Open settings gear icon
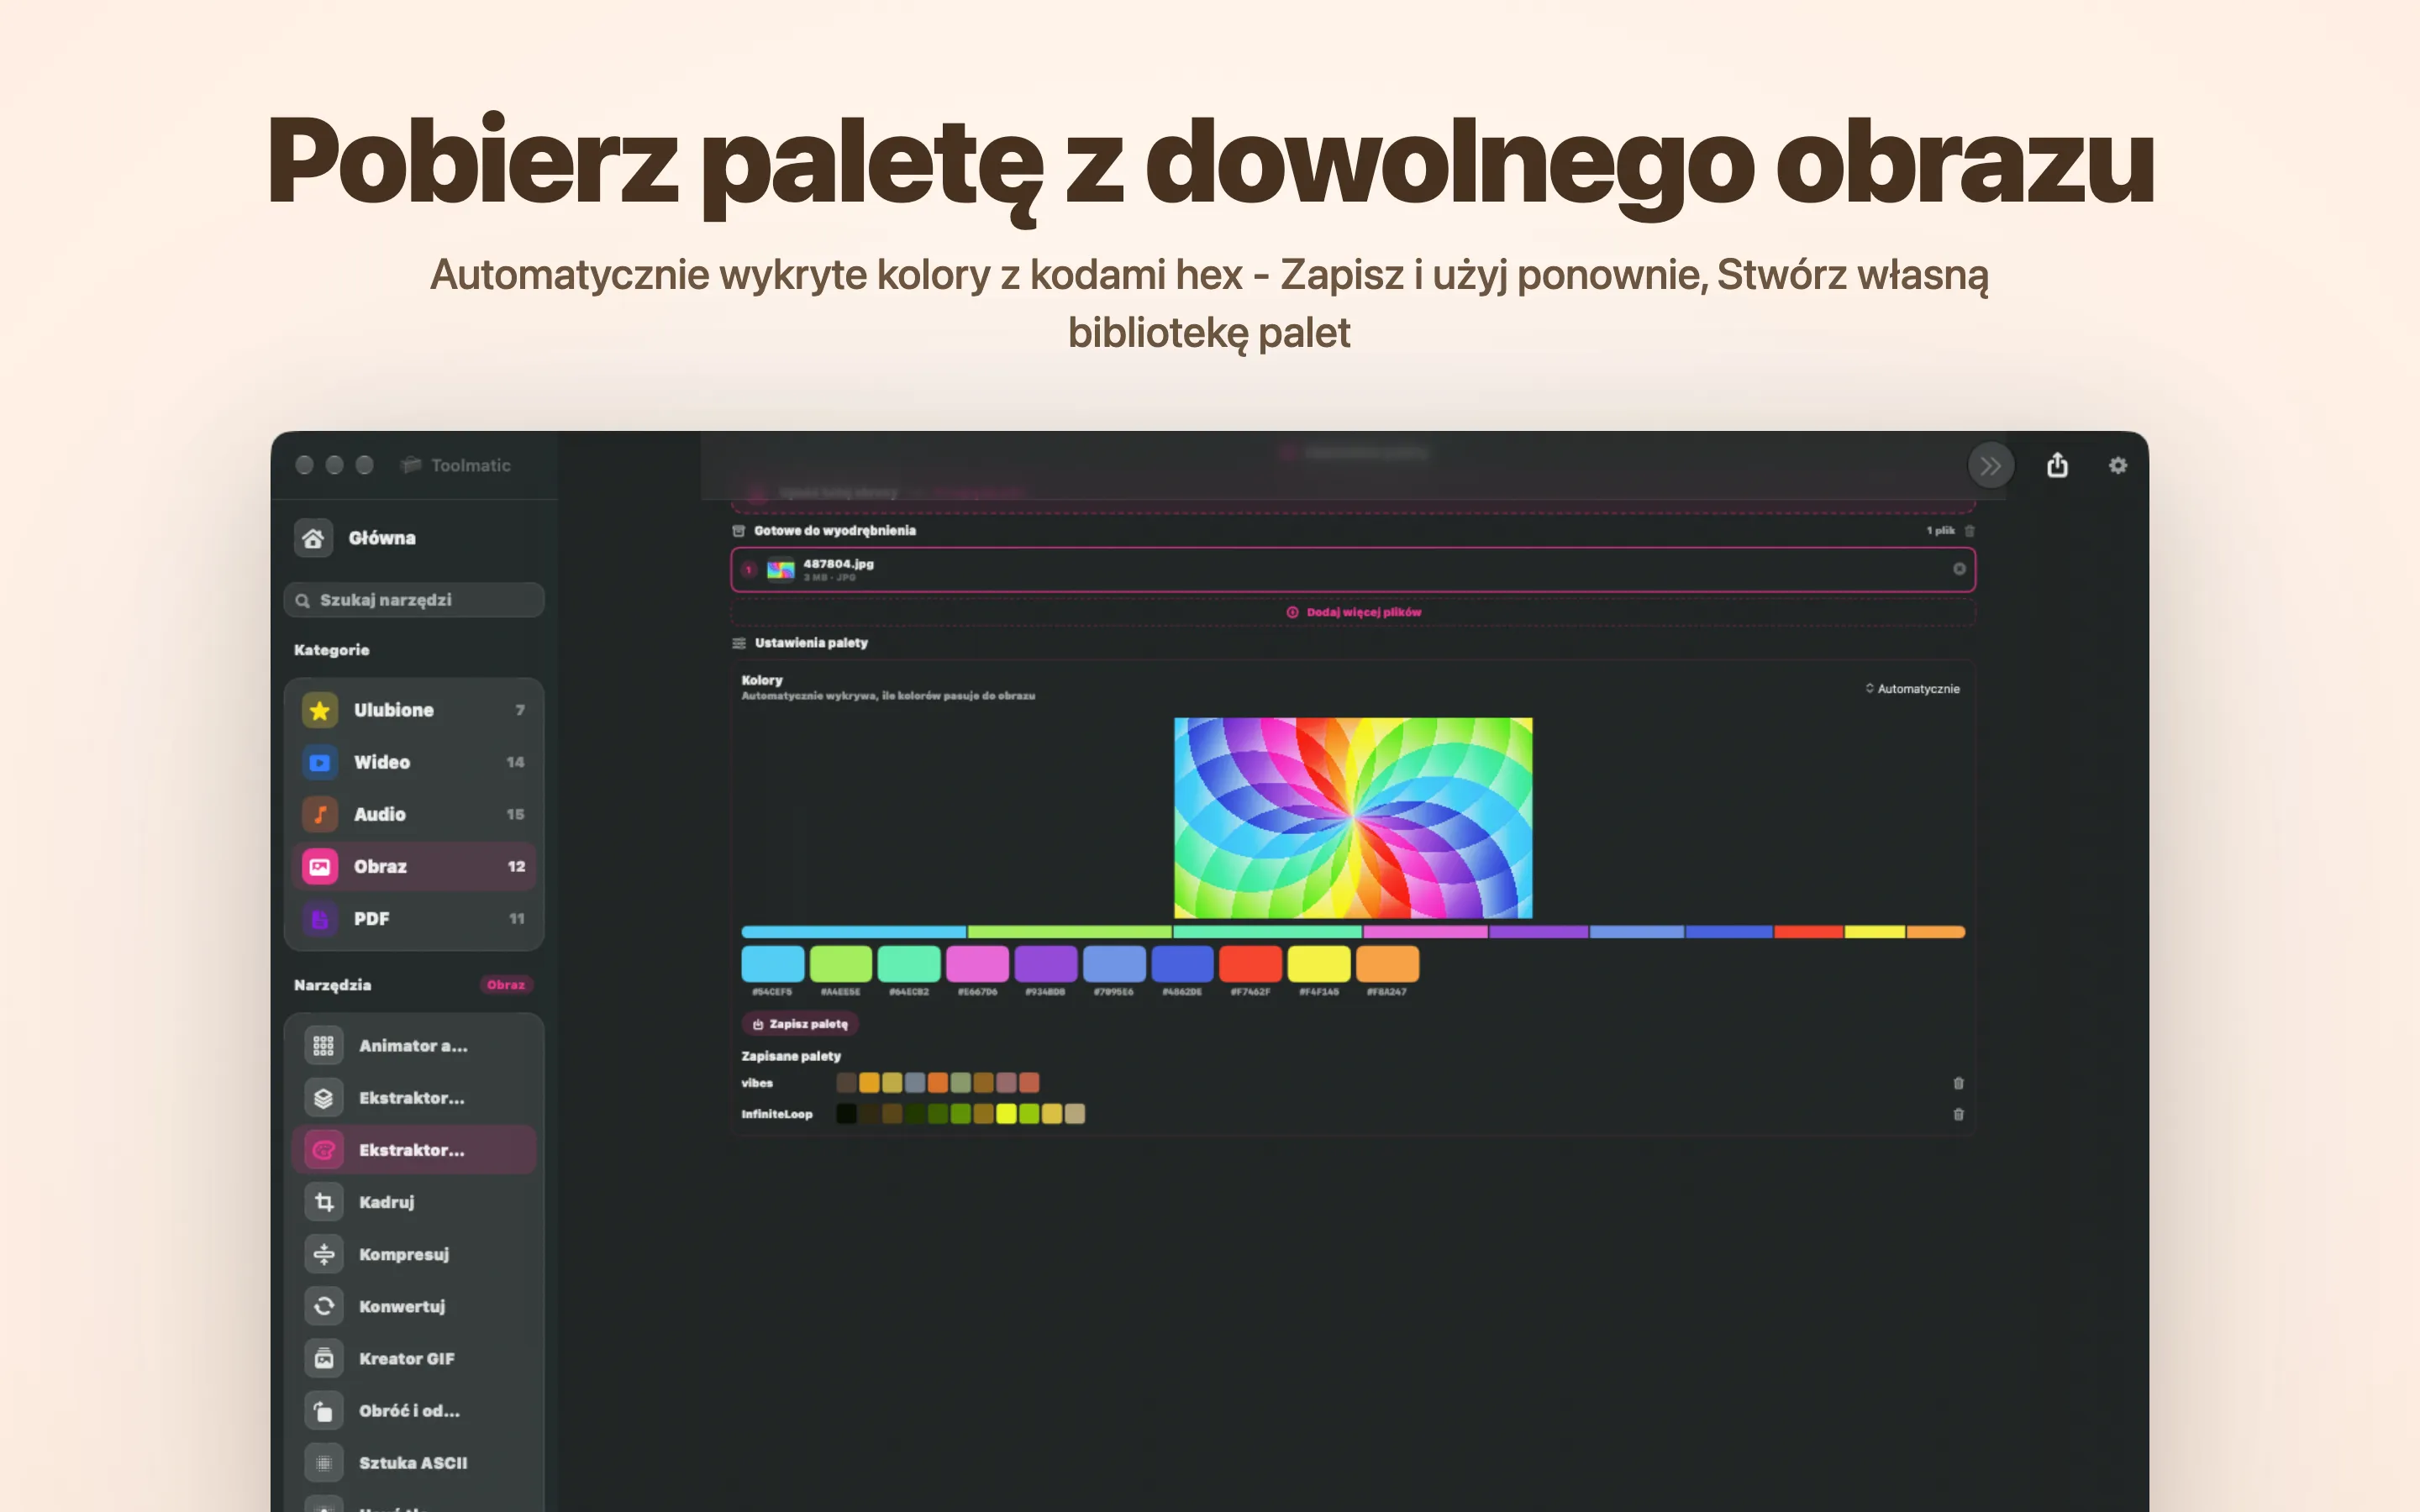The width and height of the screenshot is (2420, 1512). coord(2117,465)
